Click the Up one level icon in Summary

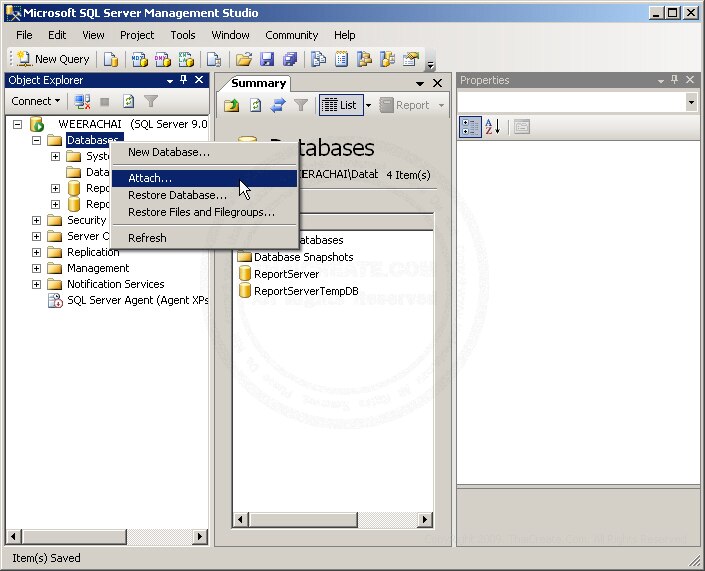click(x=232, y=105)
